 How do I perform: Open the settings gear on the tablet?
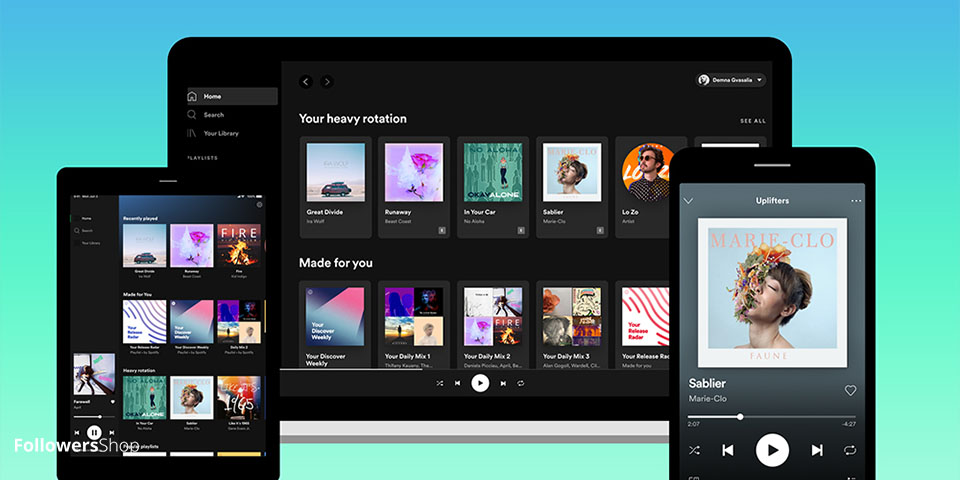pyautogui.click(x=260, y=204)
